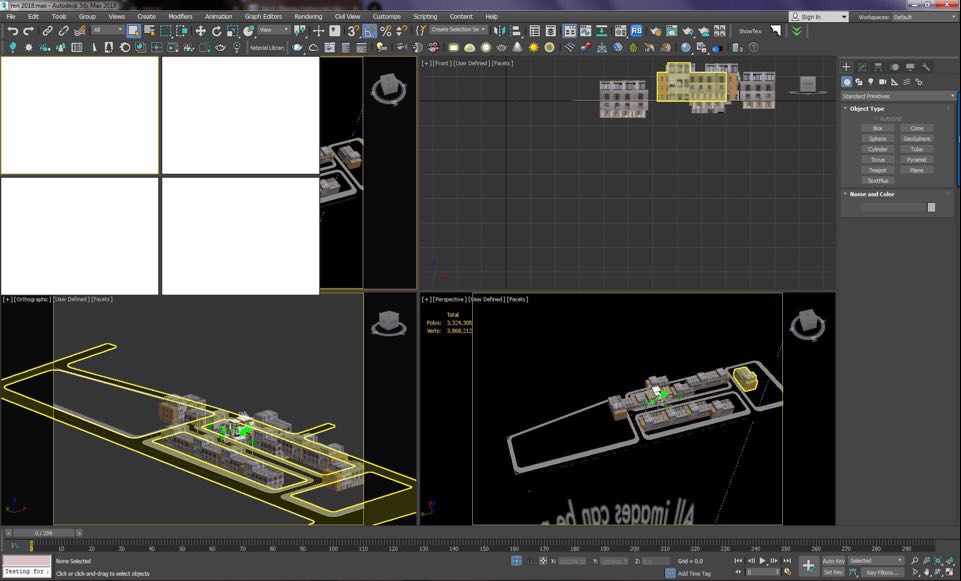Screen dimensions: 961x581
Task: Toggle Auto Key animation mode
Action: [833, 561]
